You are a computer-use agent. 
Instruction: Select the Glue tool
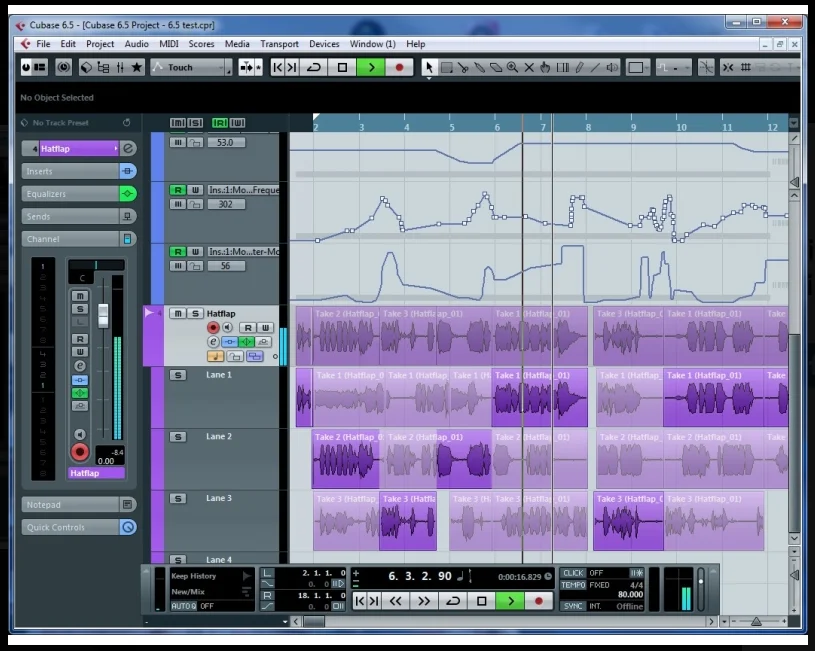click(479, 68)
